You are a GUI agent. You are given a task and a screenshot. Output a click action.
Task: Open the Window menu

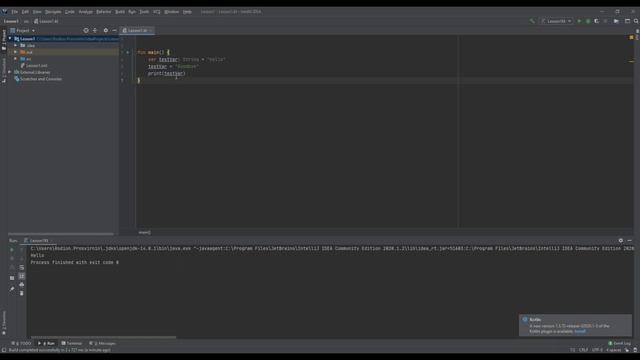pos(171,12)
